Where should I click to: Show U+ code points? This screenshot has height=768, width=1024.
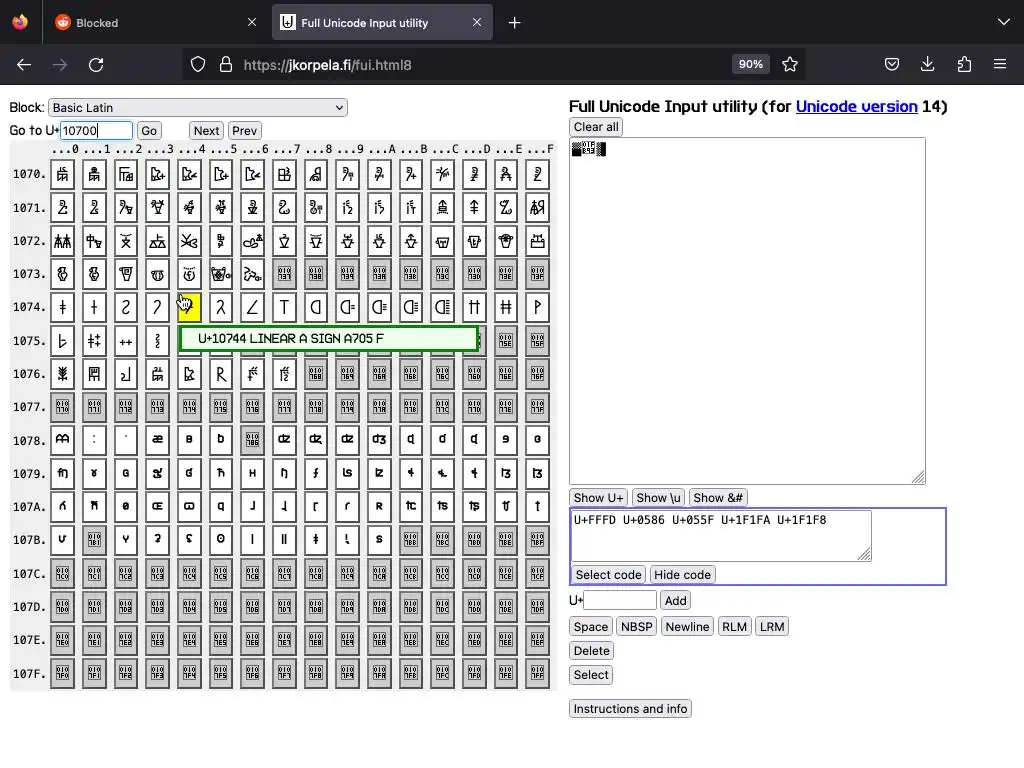point(598,498)
